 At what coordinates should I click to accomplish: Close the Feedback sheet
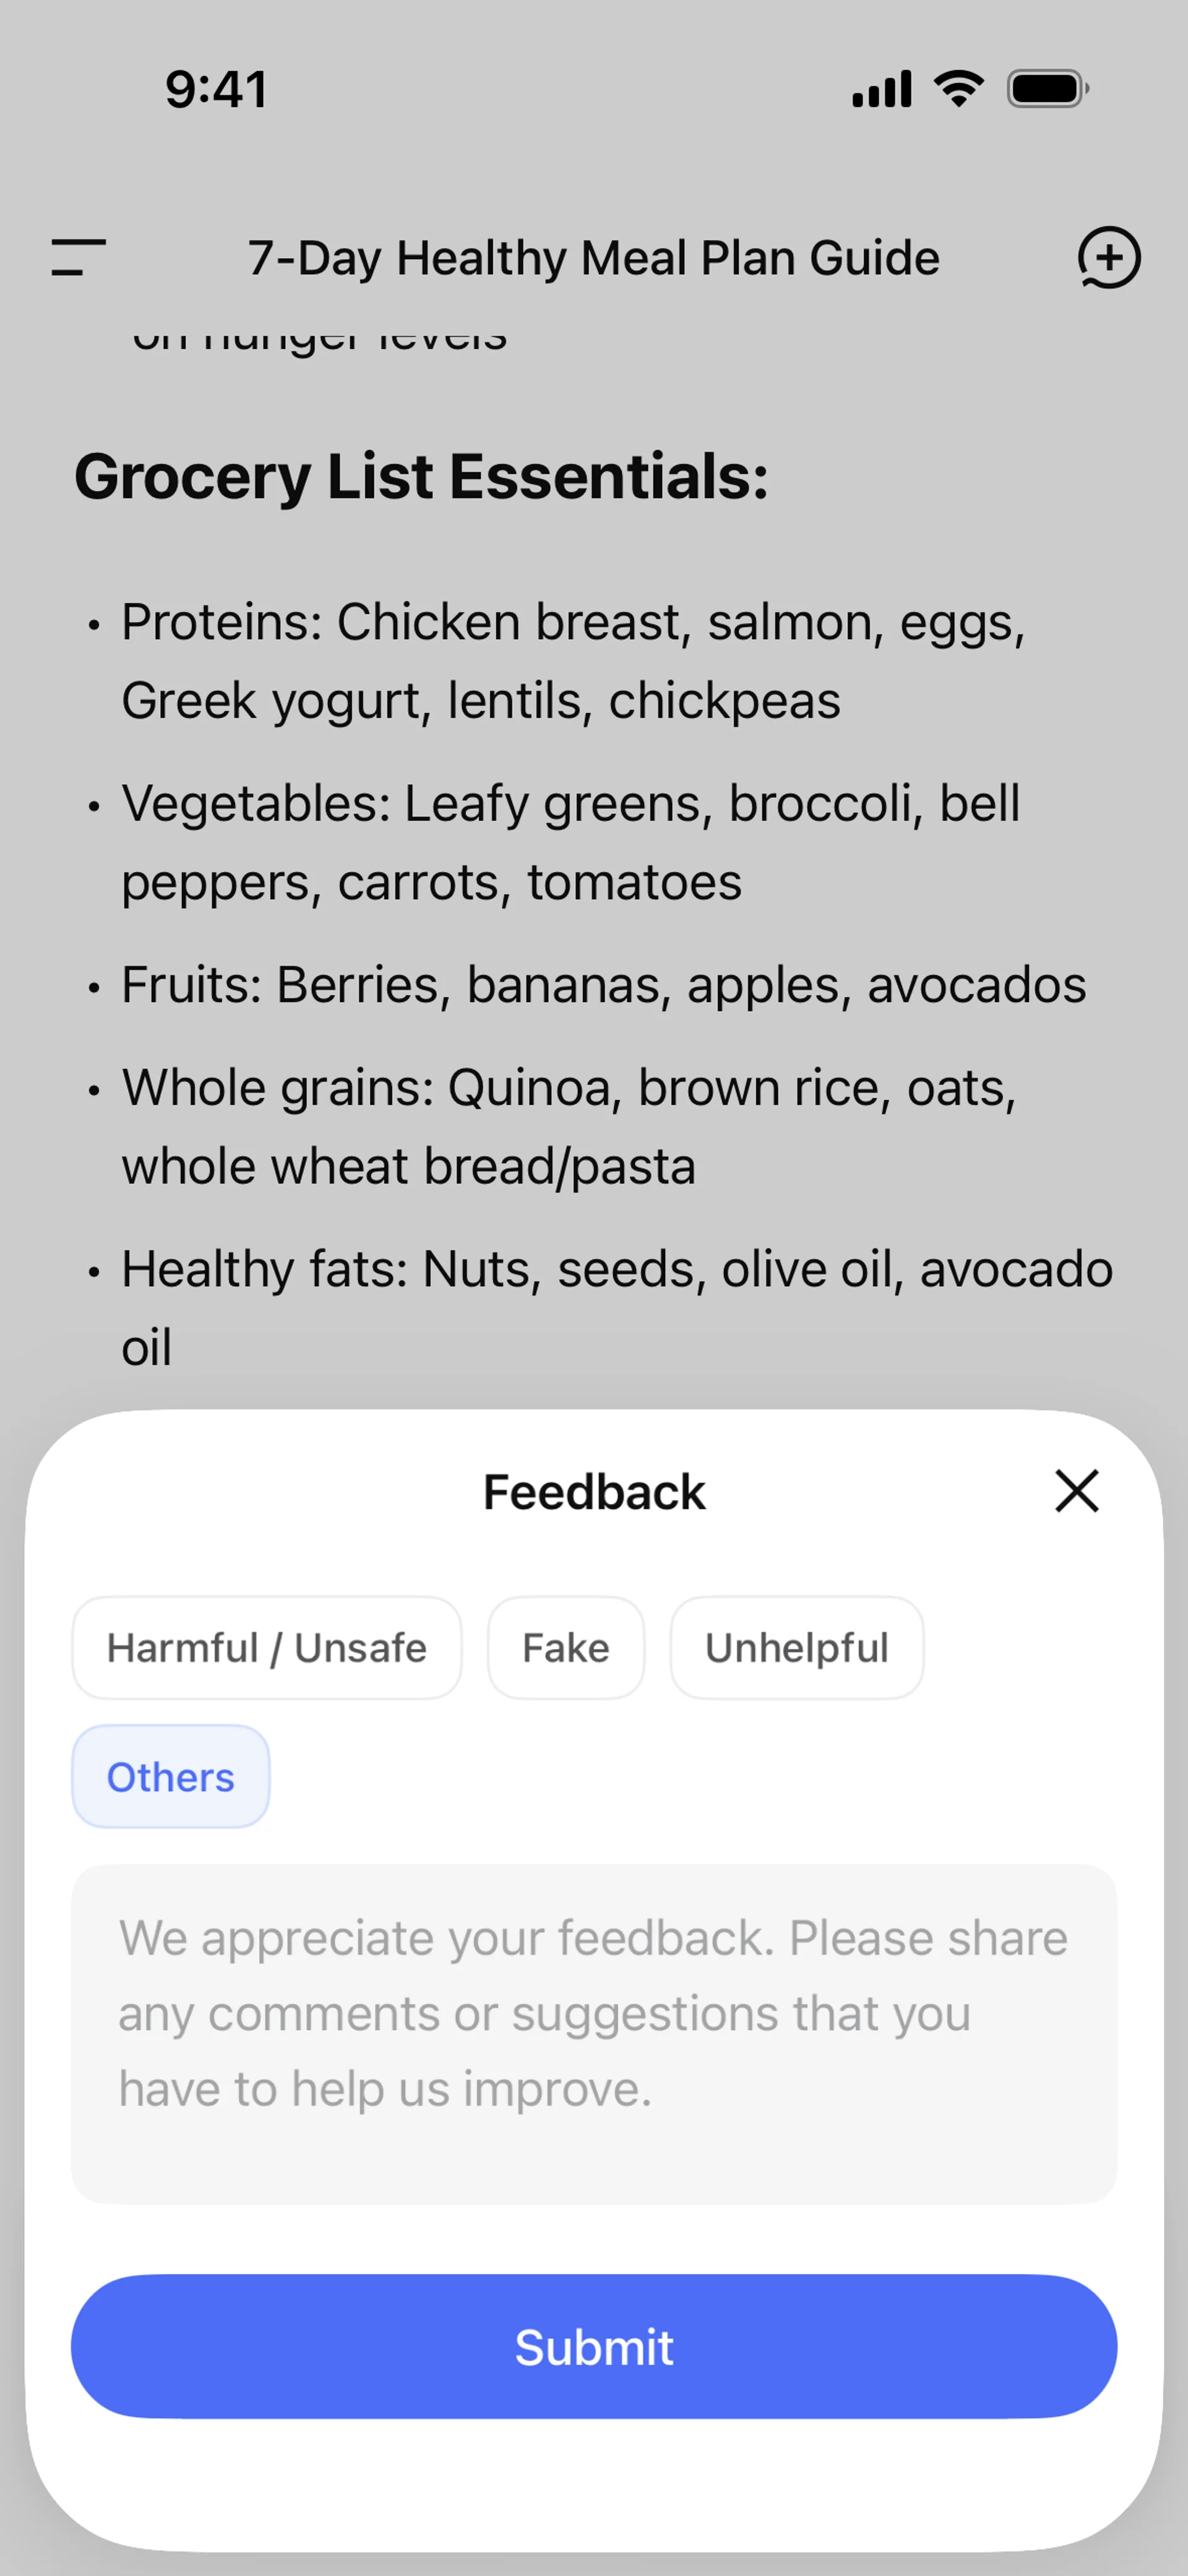click(1076, 1491)
